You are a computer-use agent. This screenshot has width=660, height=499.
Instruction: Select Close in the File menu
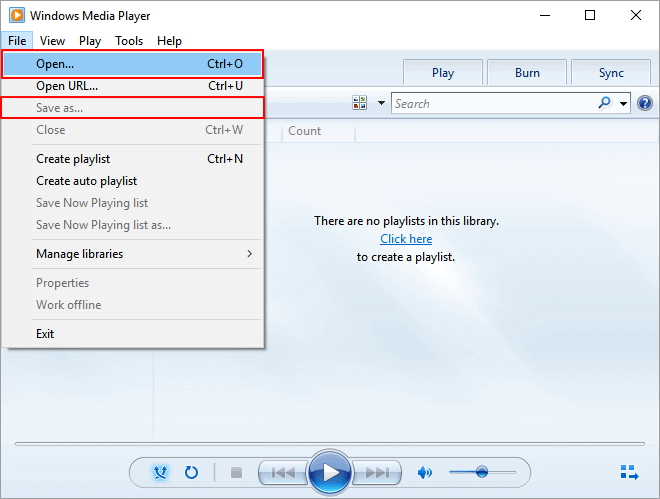(x=133, y=130)
